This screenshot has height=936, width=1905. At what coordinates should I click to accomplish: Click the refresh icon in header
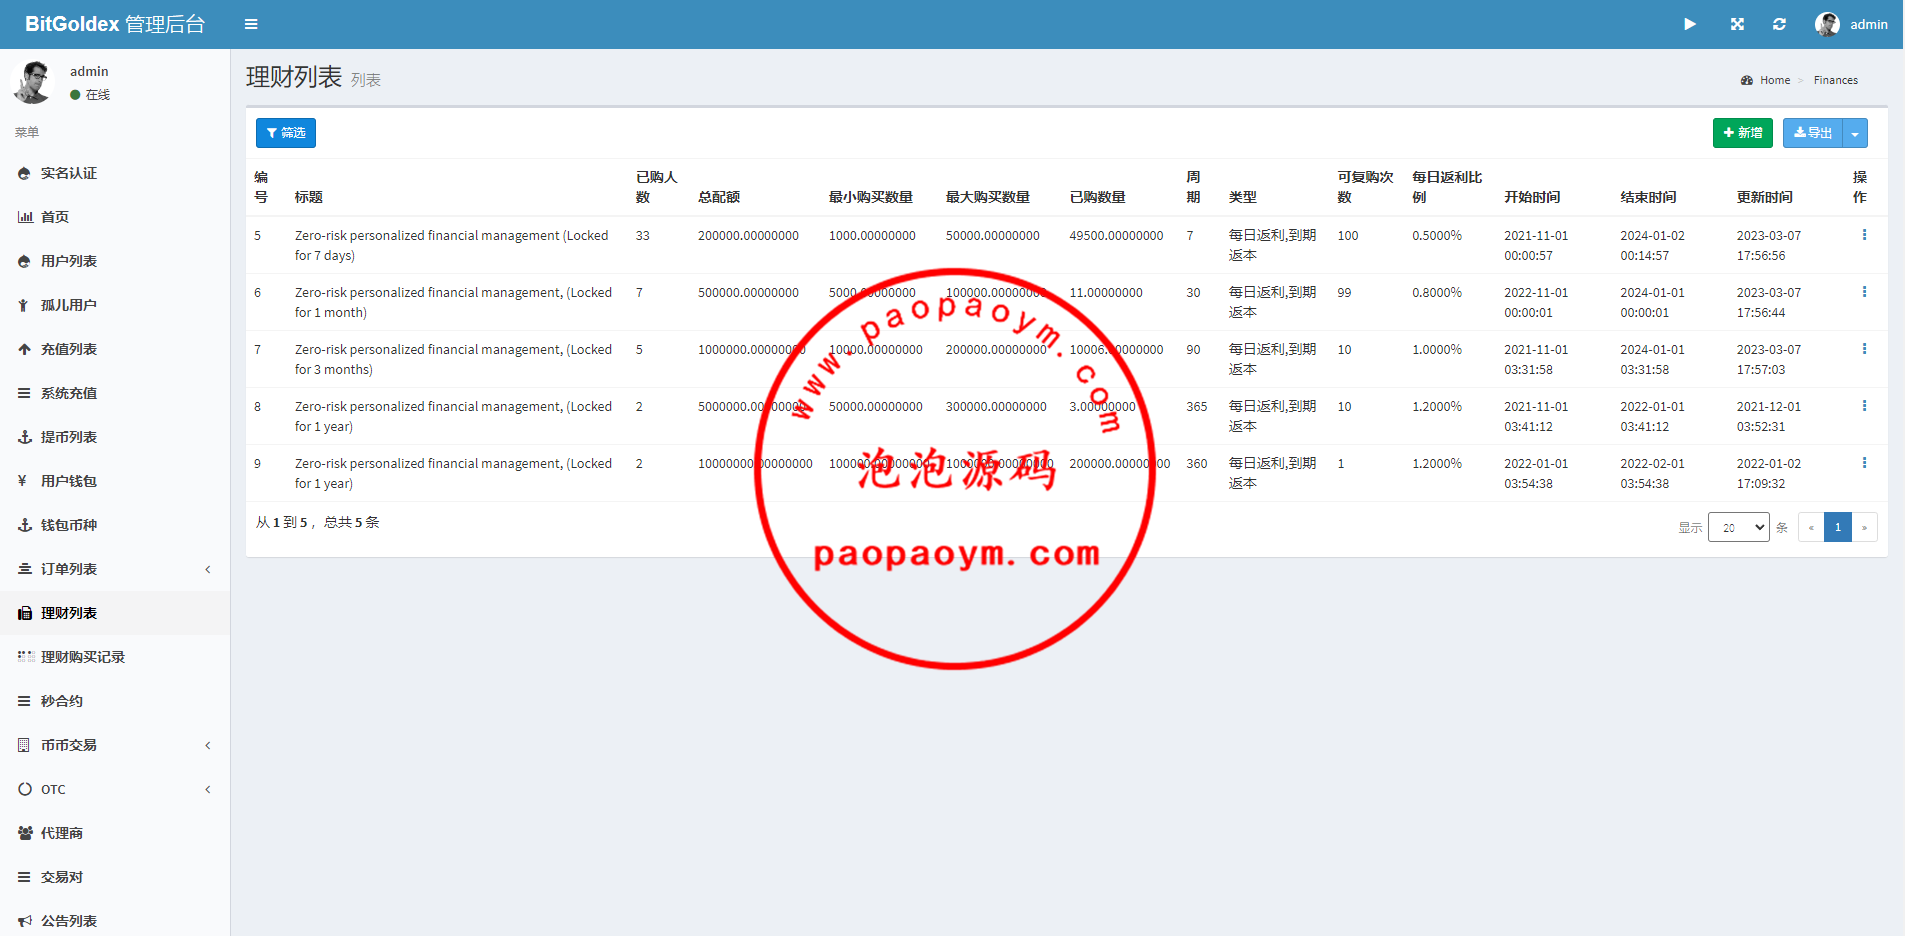tap(1779, 24)
